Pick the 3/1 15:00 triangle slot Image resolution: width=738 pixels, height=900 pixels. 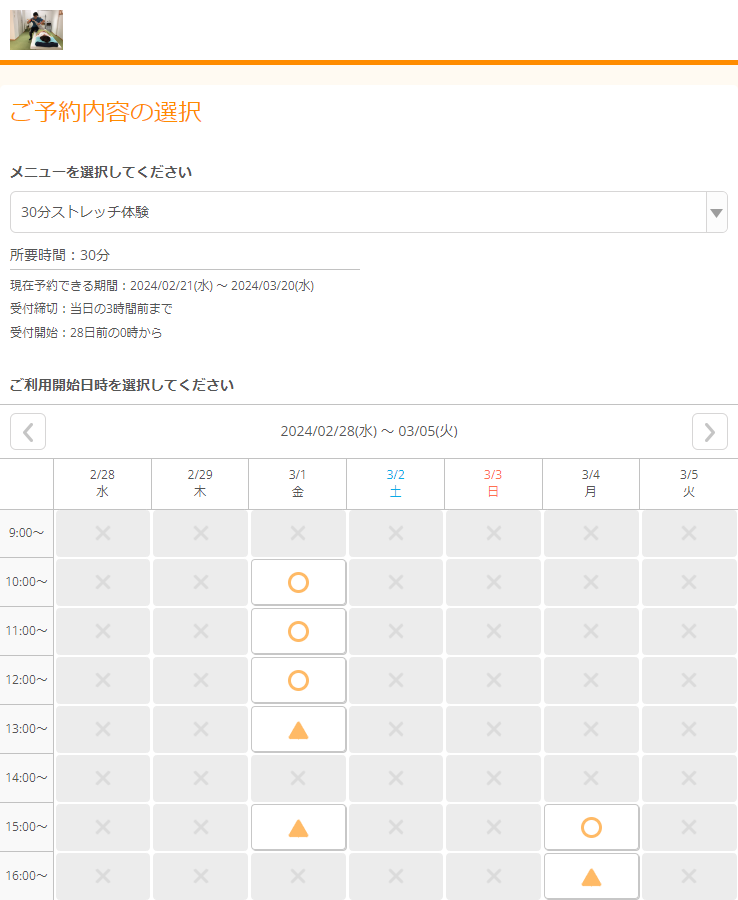[x=298, y=827]
